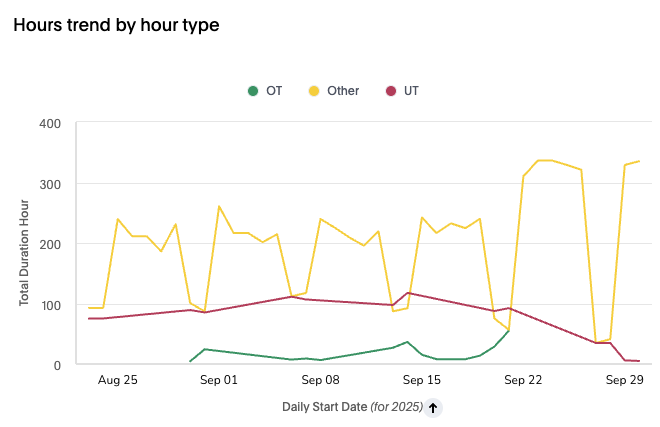Image resolution: width=660 pixels, height=427 pixels.
Task: Click the 400 y-axis tick label
Action: [51, 124]
